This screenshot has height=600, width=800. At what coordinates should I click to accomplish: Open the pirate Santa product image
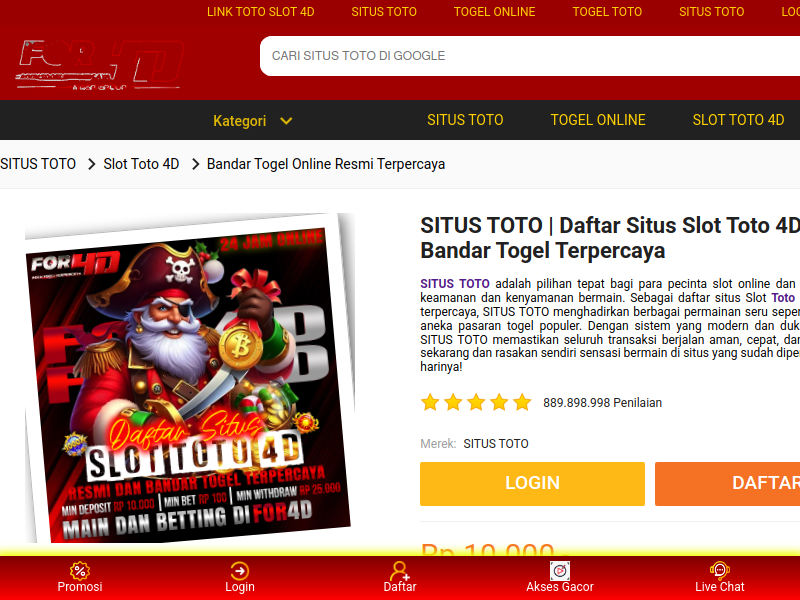[189, 379]
